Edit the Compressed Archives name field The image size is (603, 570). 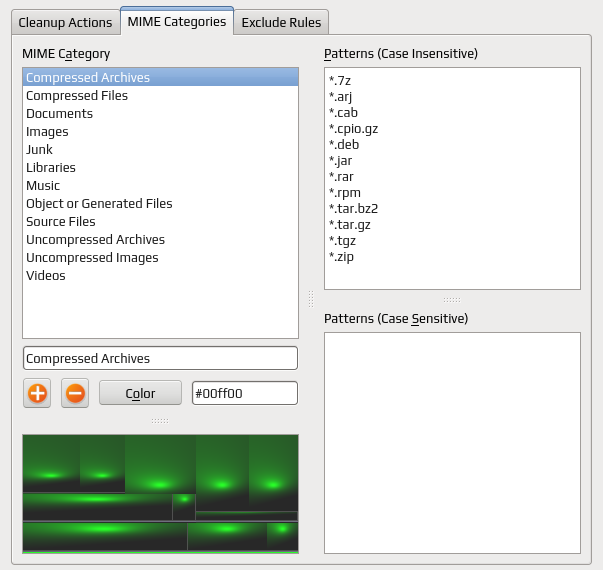tap(160, 358)
